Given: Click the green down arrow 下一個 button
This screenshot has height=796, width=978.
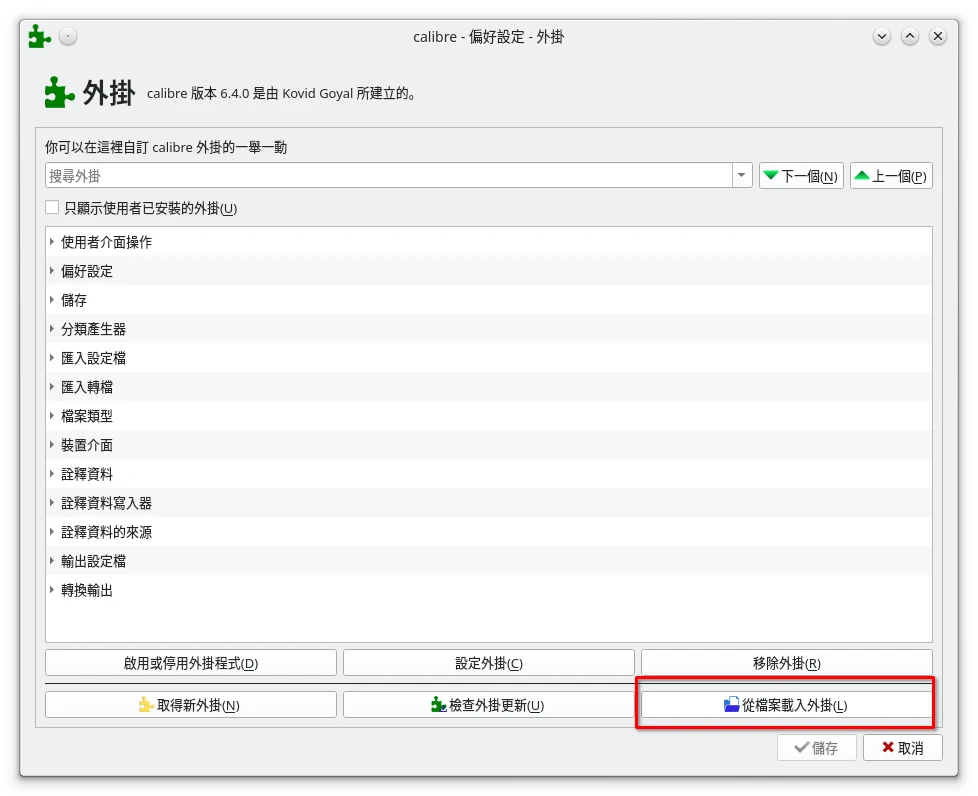Looking at the screenshot, I should click(x=801, y=176).
